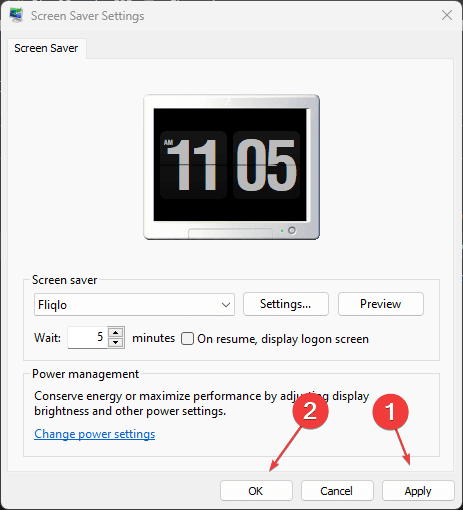Screen dimensions: 463x510
Task: Click the Screen Saver Settings title icon
Action: pos(16,15)
